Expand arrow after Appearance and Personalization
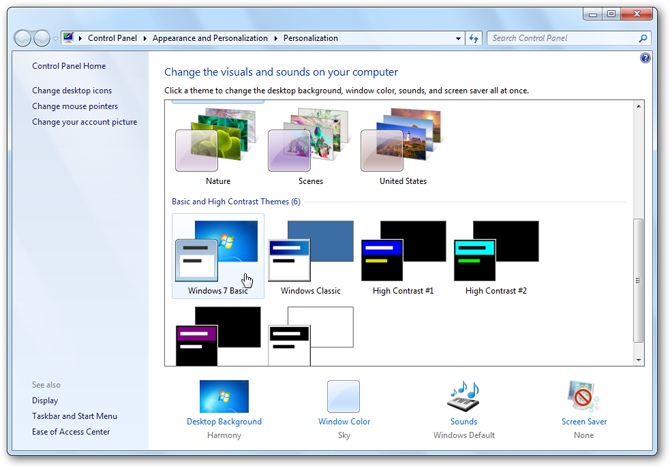 tap(276, 38)
